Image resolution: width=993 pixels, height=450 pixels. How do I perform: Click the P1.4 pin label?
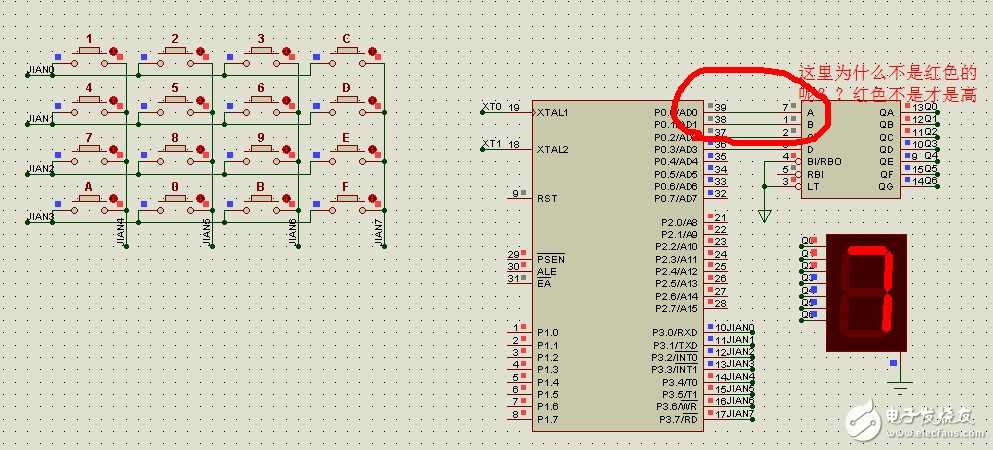point(548,382)
